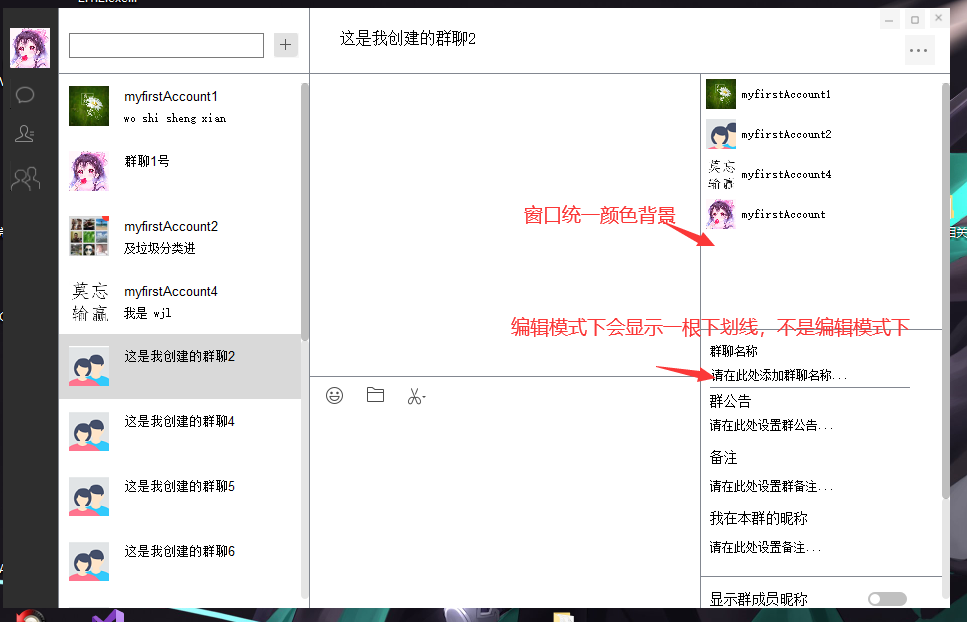Click the message input area
The image size is (967, 622).
pyautogui.click(x=504, y=505)
